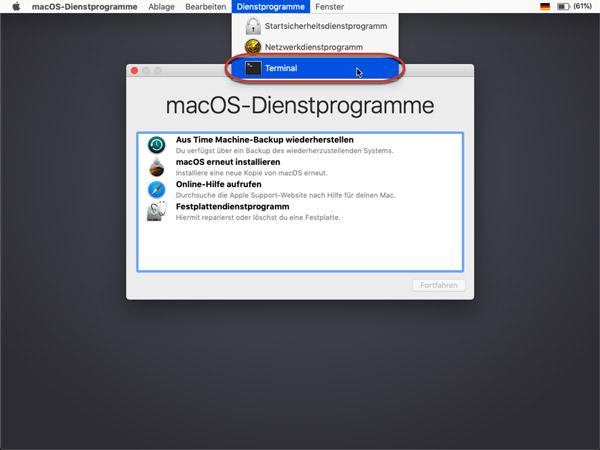Click the macOS Mojave installer icon
The height and width of the screenshot is (450, 600).
pos(157,167)
